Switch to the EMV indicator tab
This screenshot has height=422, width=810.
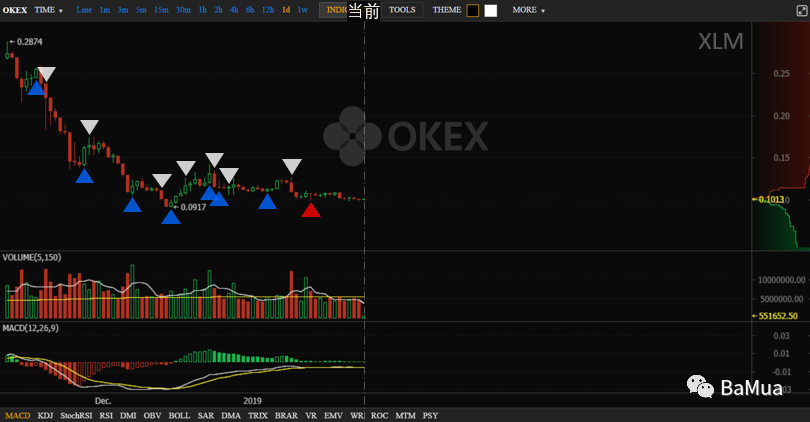pos(333,415)
